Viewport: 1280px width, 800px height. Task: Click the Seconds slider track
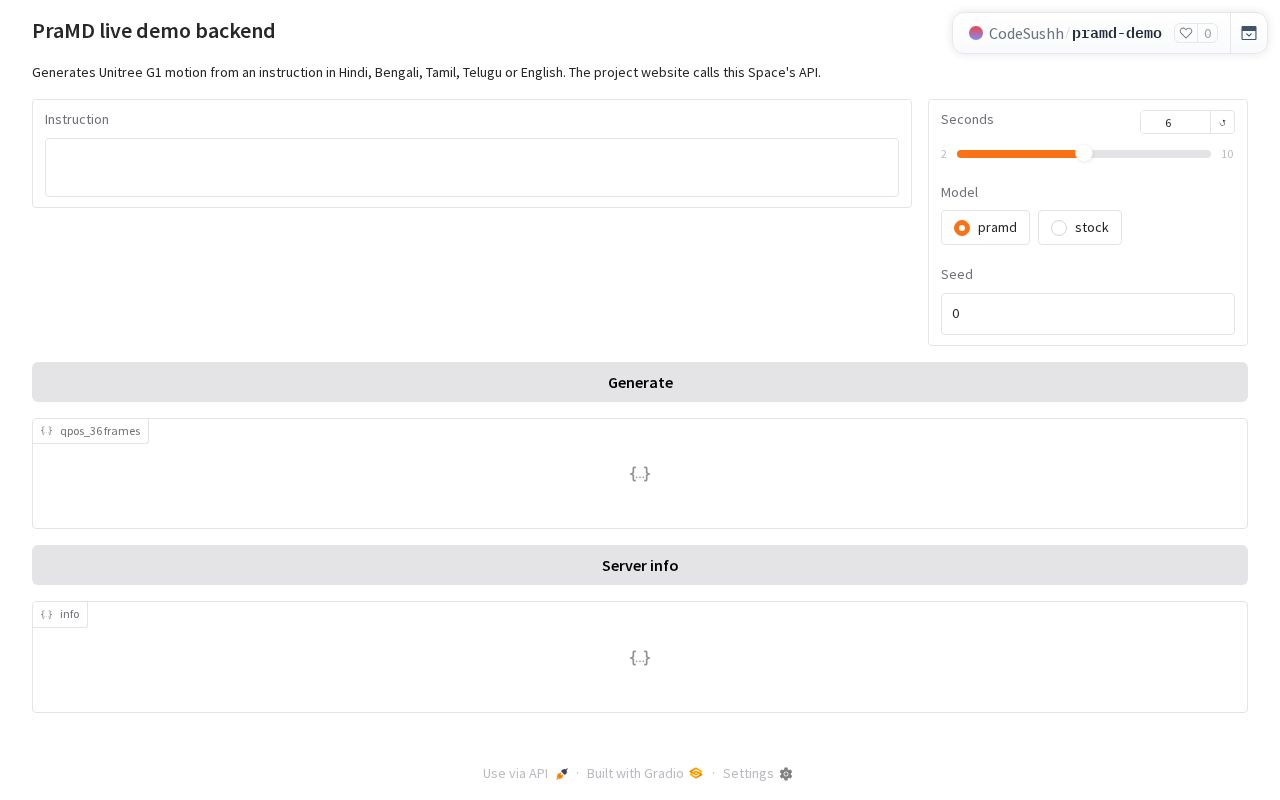[x=1084, y=154]
